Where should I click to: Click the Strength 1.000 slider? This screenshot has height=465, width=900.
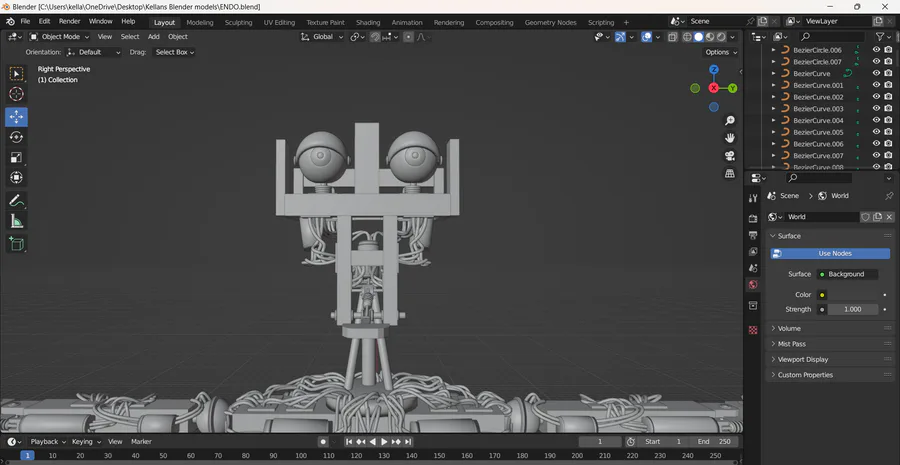click(852, 309)
